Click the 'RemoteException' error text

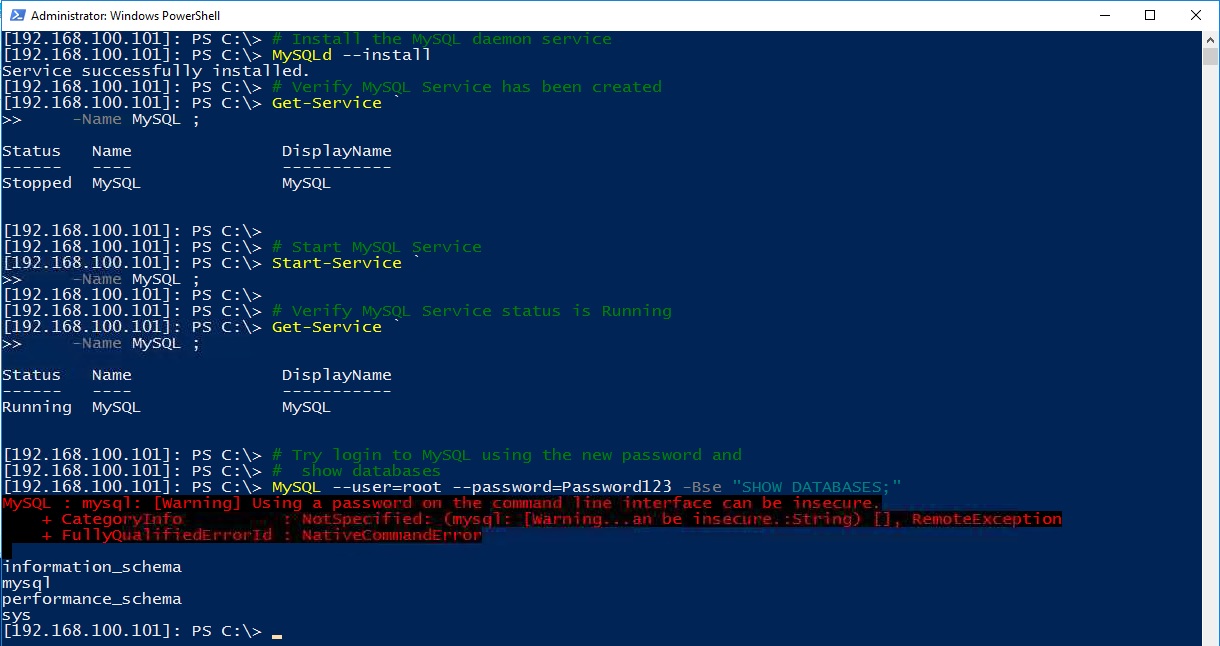click(x=987, y=519)
